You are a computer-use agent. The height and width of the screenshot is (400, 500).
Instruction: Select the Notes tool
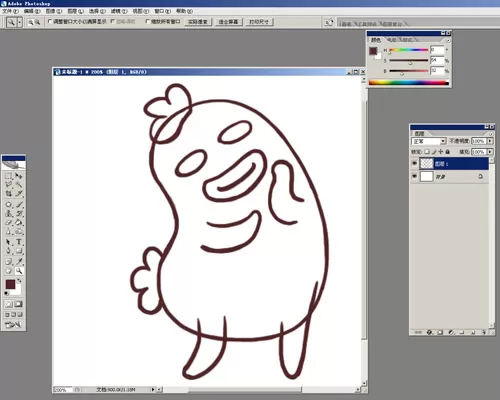[9, 262]
